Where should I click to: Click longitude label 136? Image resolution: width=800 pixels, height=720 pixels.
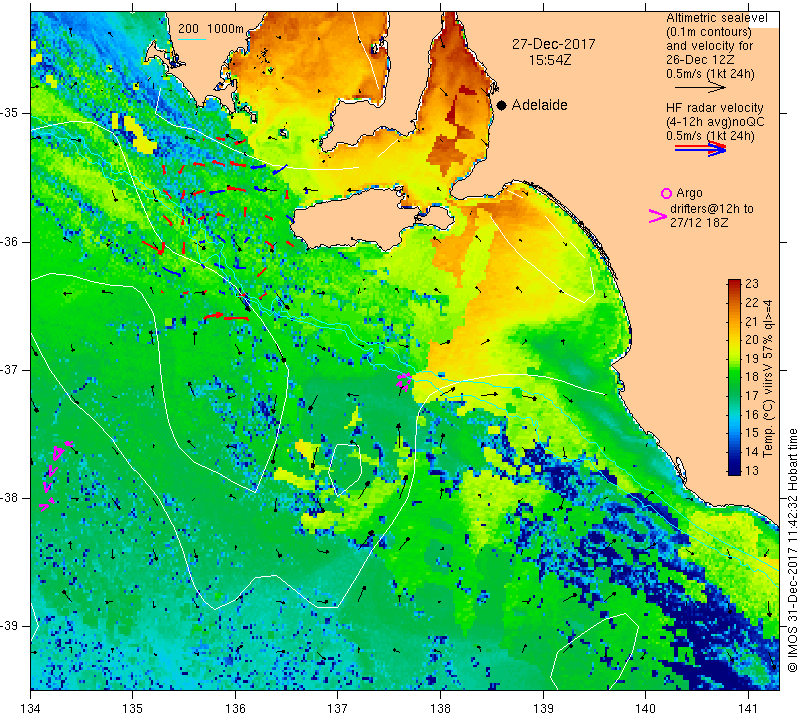[236, 709]
